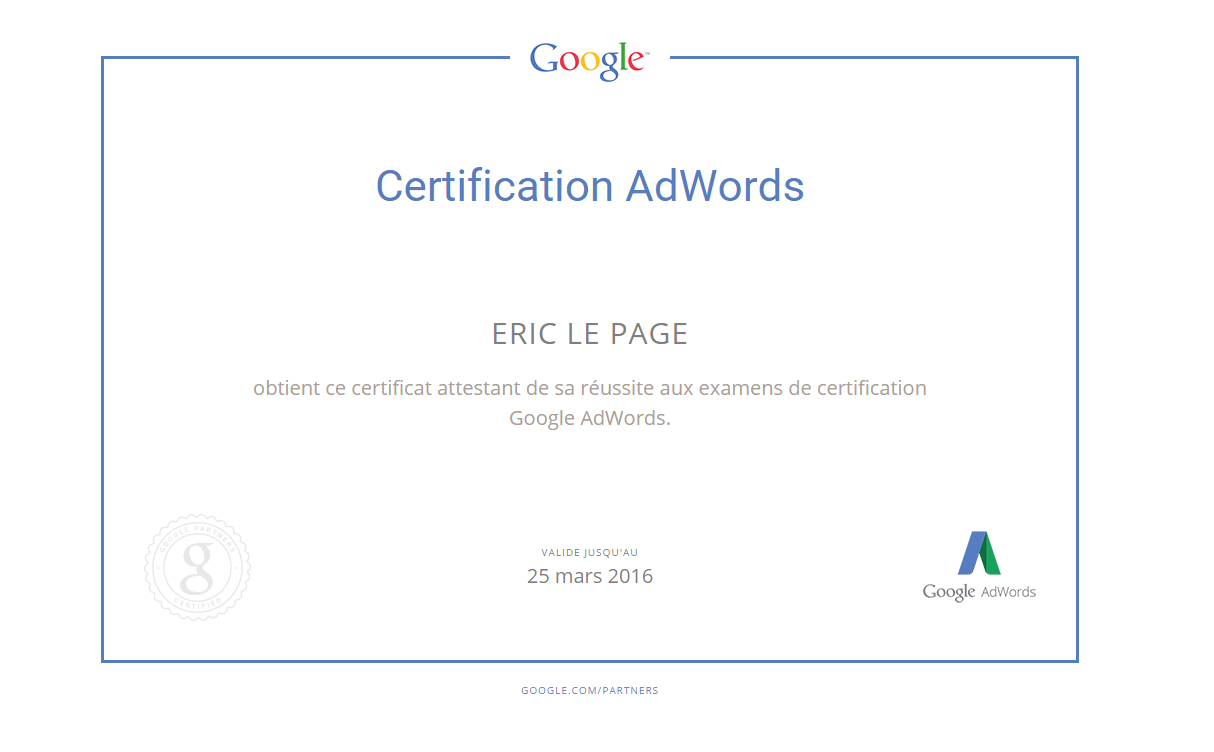Click the VALIDE JUSQU'AU label
This screenshot has width=1214, height=752.
point(589,552)
